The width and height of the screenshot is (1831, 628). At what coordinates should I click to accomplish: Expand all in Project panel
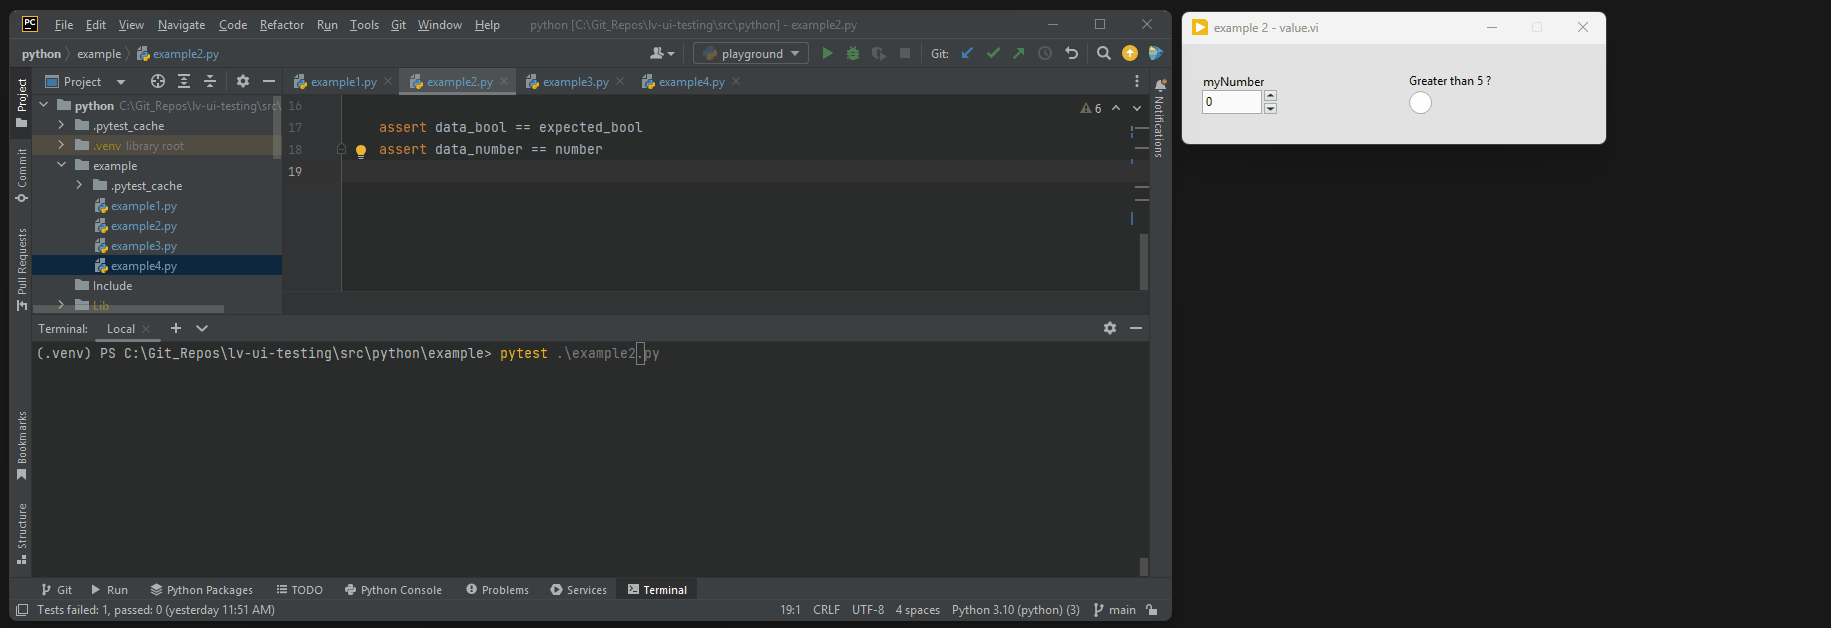184,81
